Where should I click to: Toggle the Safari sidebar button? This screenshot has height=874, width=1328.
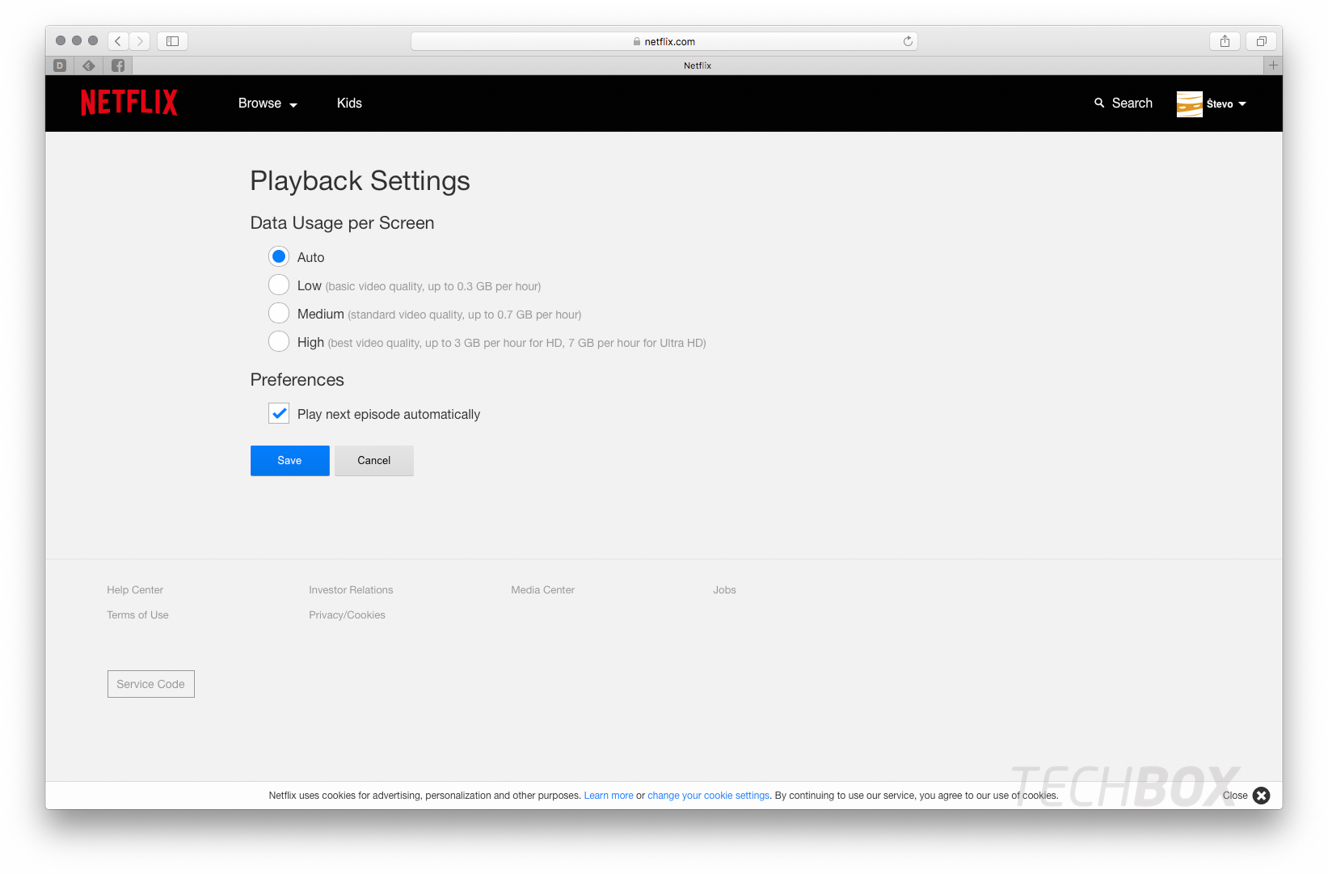pos(172,41)
